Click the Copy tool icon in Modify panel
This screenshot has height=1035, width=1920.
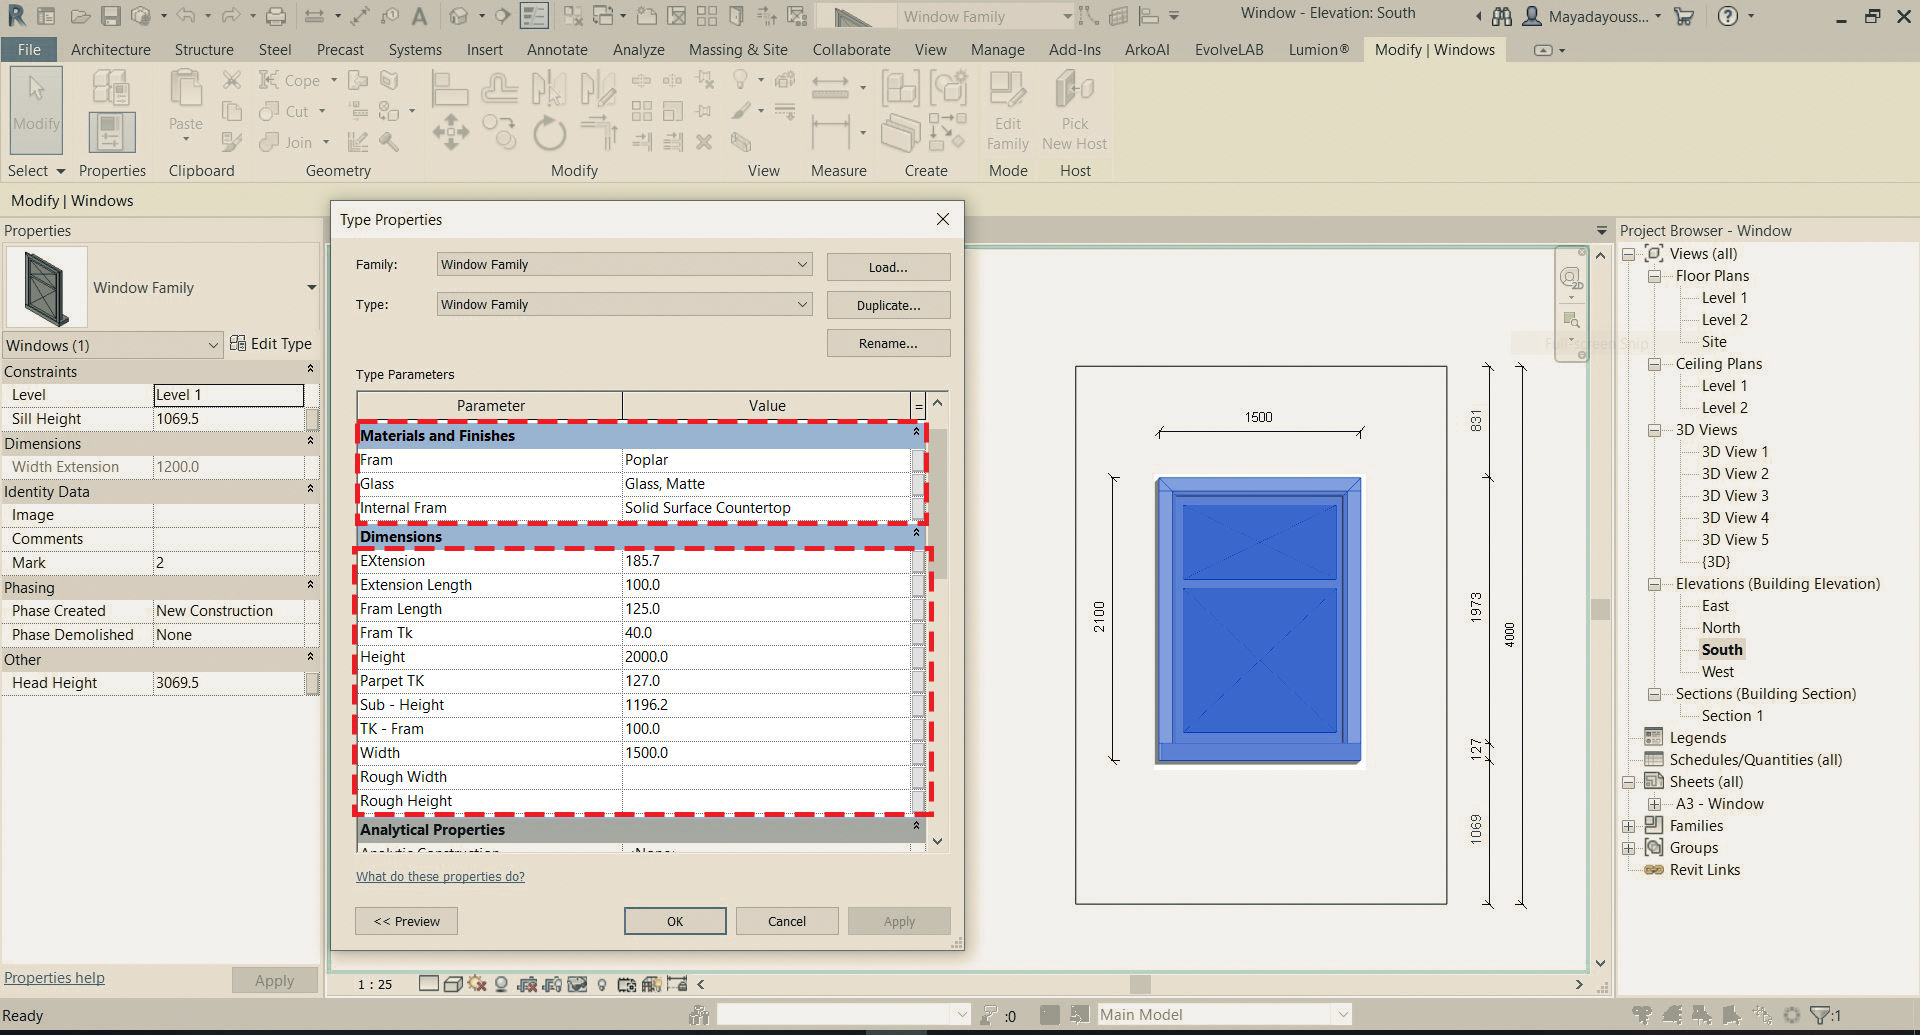point(498,133)
